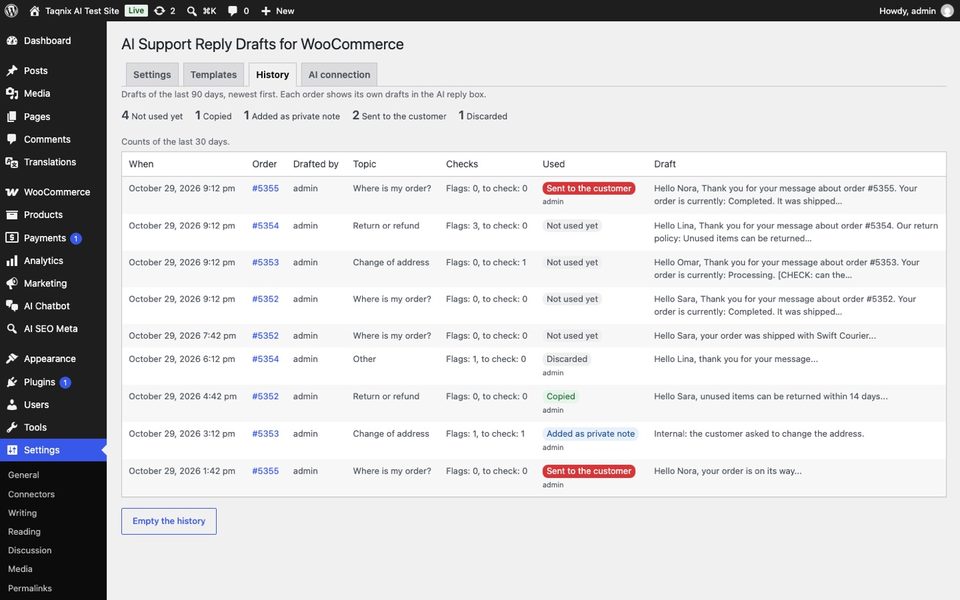Click the Tools wrench icon
The height and width of the screenshot is (600, 960).
[12, 427]
